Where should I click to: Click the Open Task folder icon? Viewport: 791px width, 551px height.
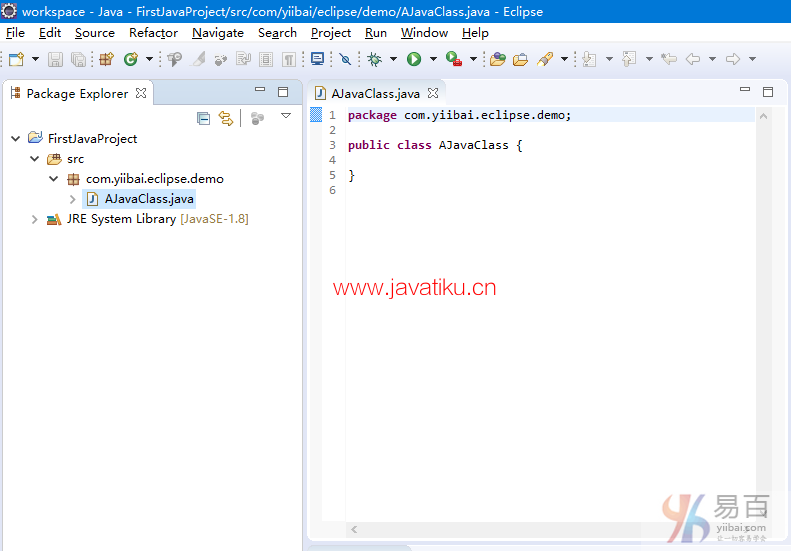pos(520,59)
